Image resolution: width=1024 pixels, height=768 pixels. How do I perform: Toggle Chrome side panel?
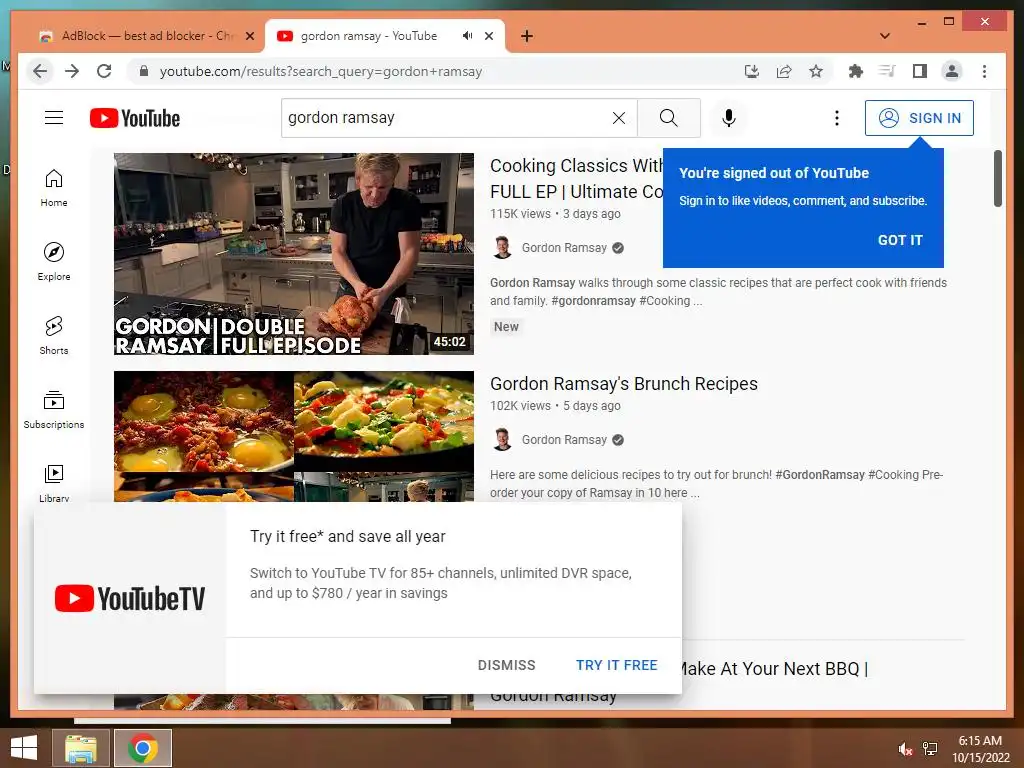[x=920, y=71]
